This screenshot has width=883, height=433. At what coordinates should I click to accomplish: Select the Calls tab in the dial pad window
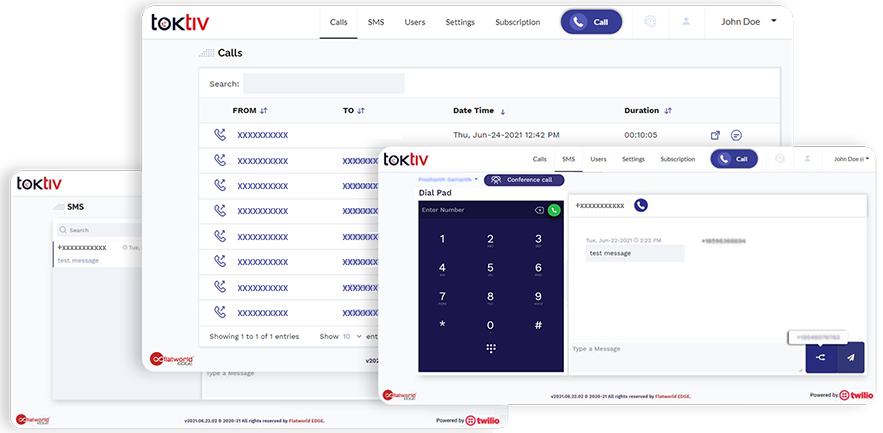pyautogui.click(x=539, y=159)
